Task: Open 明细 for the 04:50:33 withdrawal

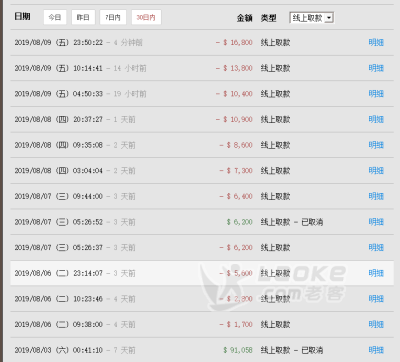Action: click(376, 94)
